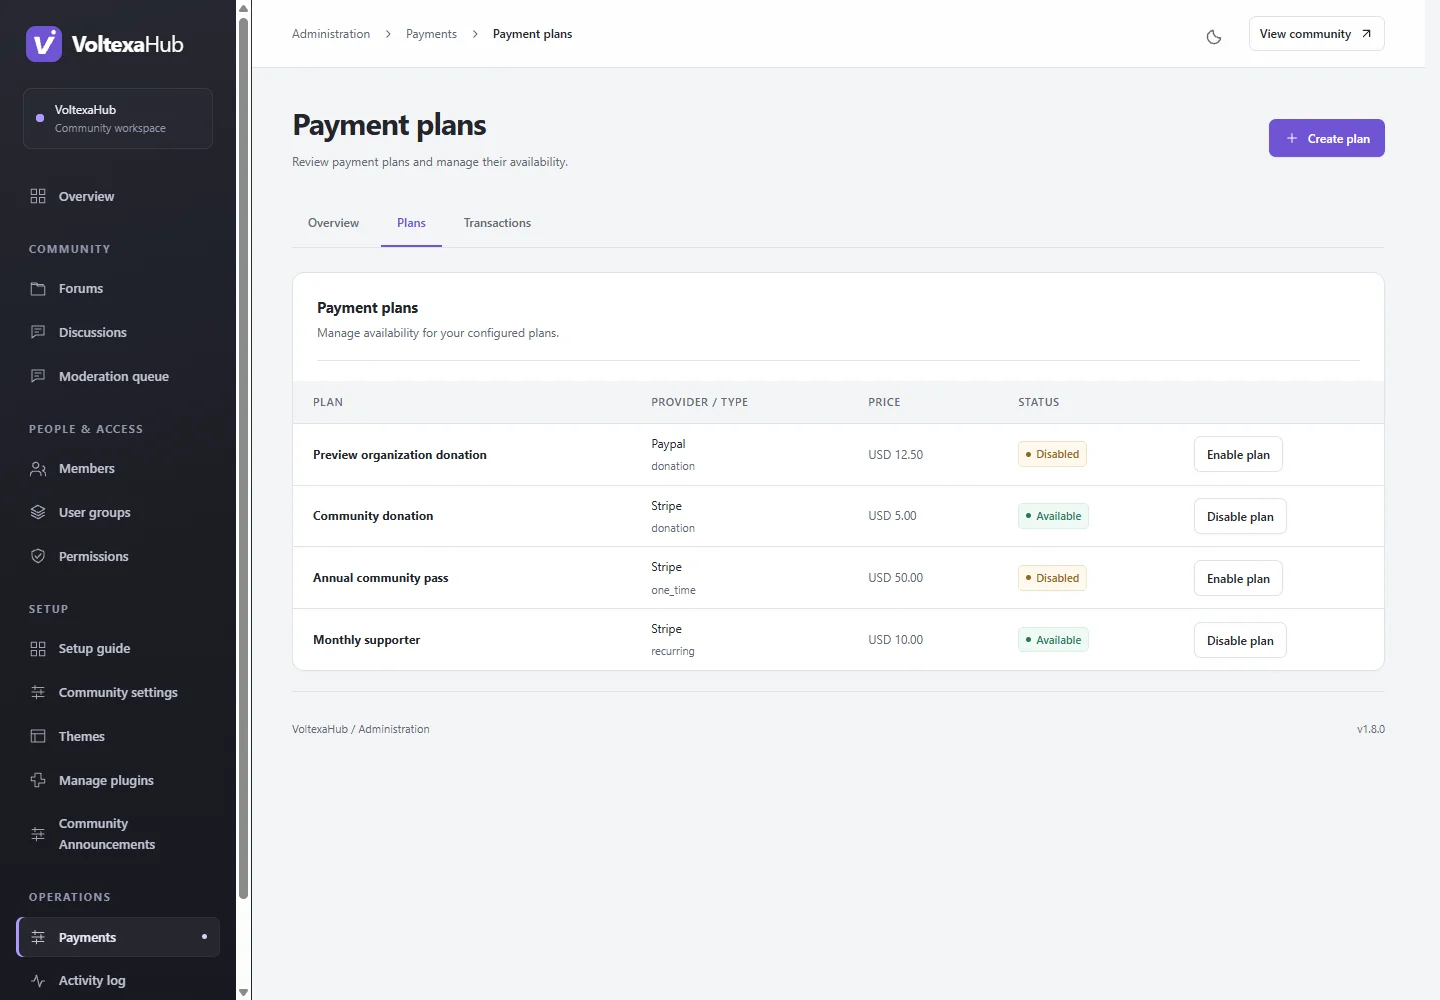Go to Payments breadcrumb link
This screenshot has height=1000, width=1440.
(x=431, y=34)
